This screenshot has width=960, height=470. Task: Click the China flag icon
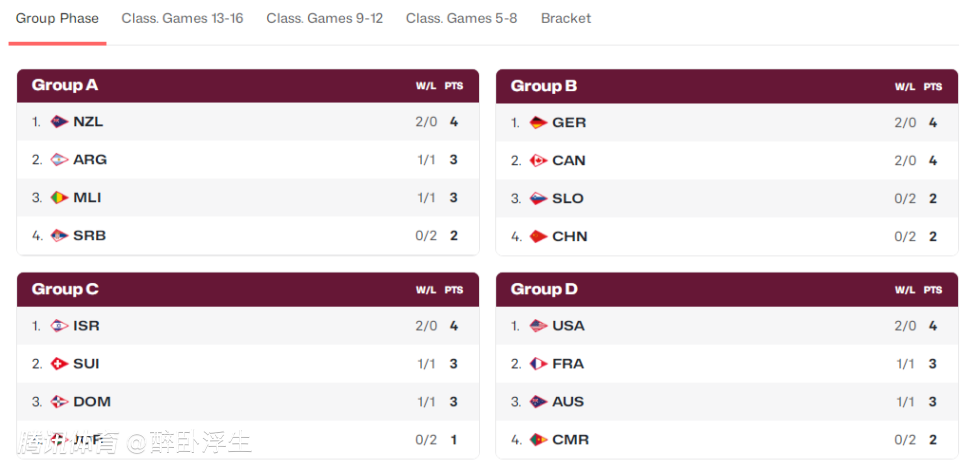tap(538, 236)
